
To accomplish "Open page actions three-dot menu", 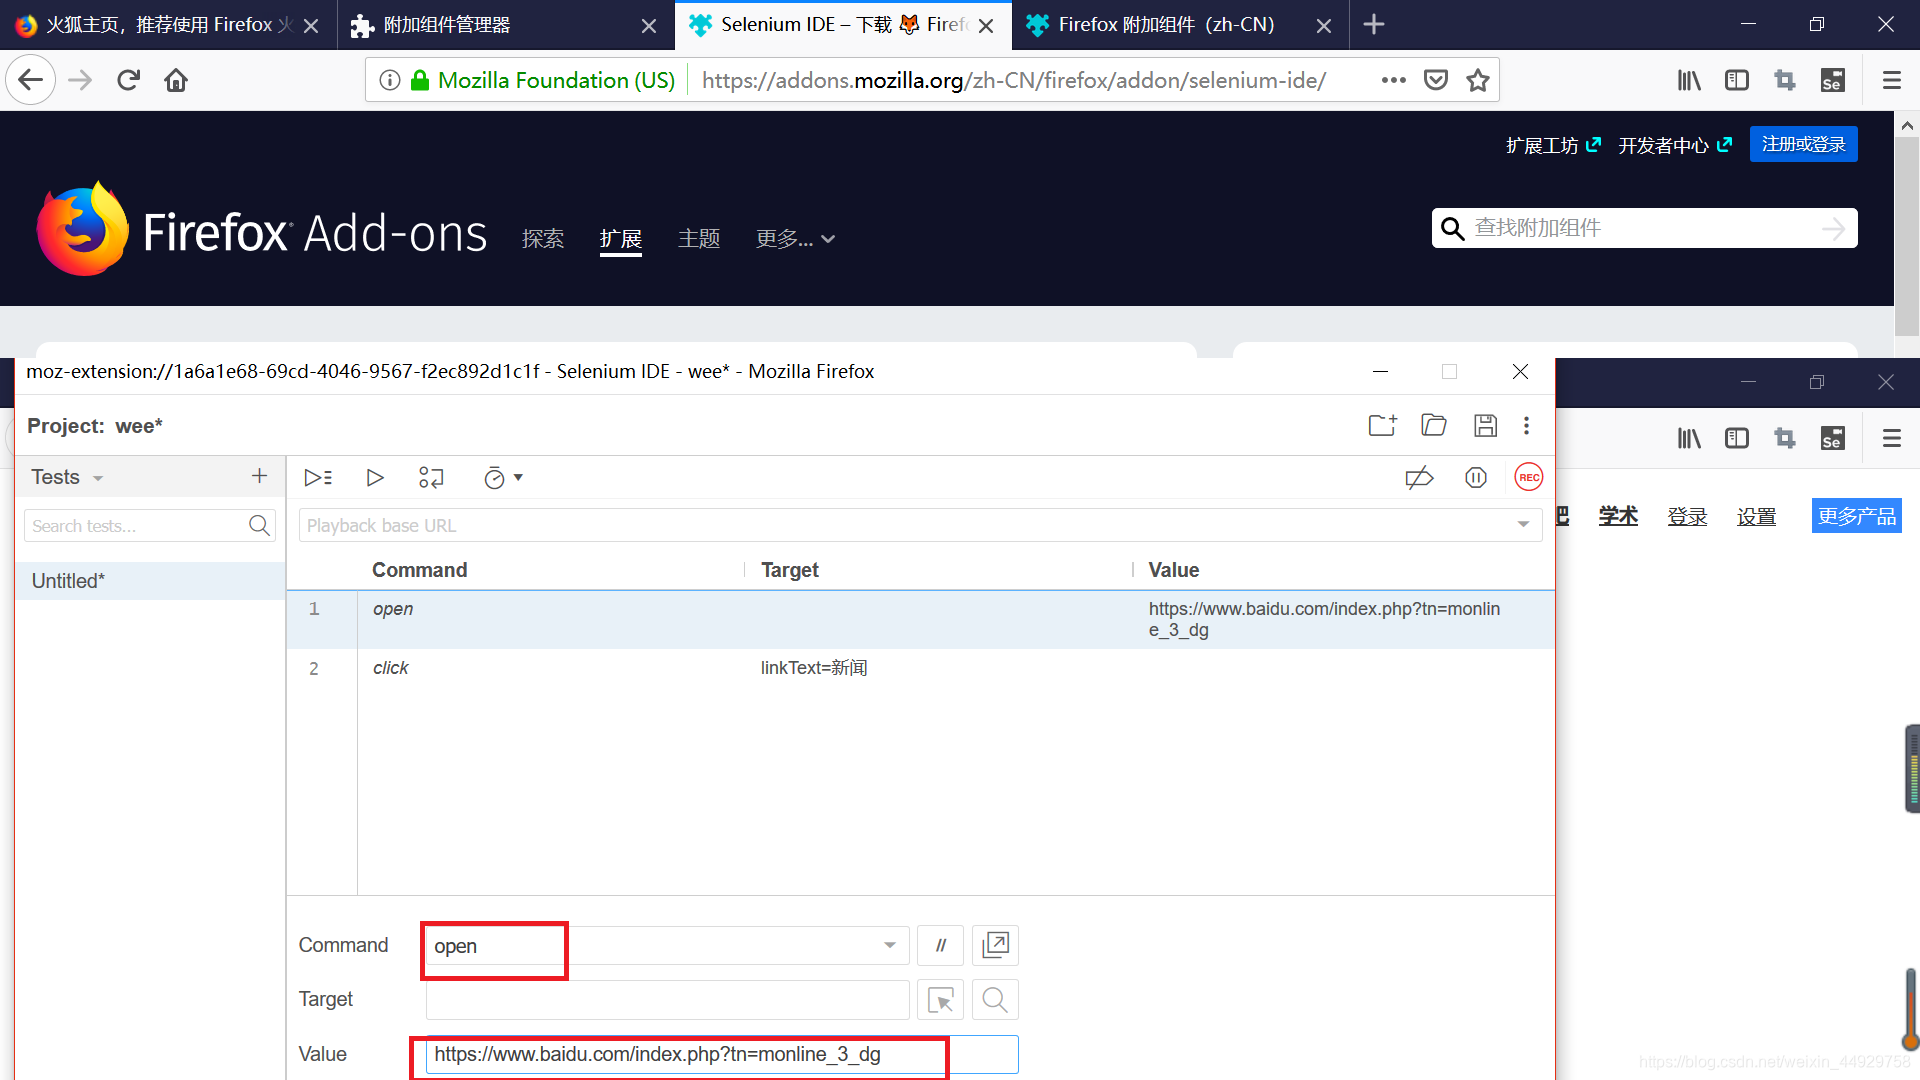I will 1393,80.
